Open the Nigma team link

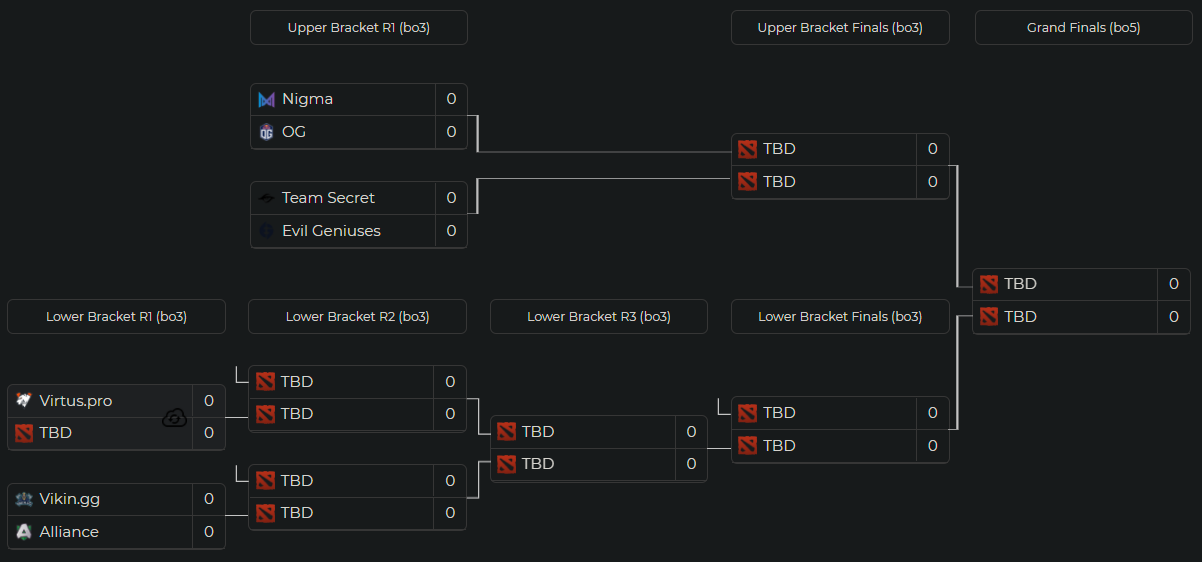(x=307, y=99)
